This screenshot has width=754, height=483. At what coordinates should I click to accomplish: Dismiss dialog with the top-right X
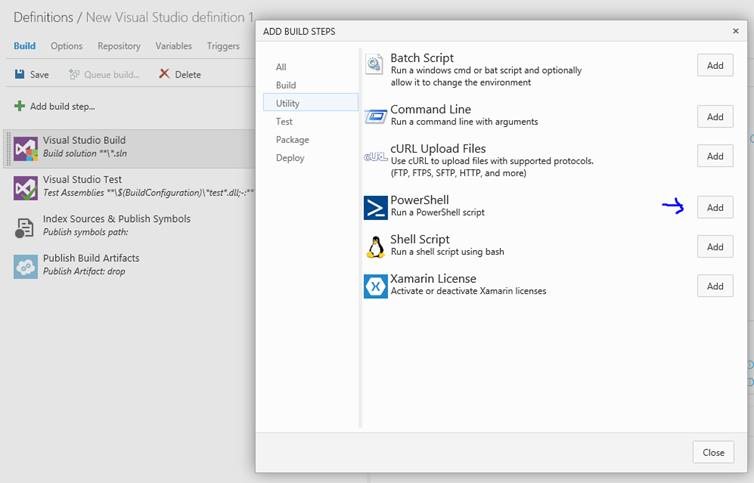click(735, 31)
